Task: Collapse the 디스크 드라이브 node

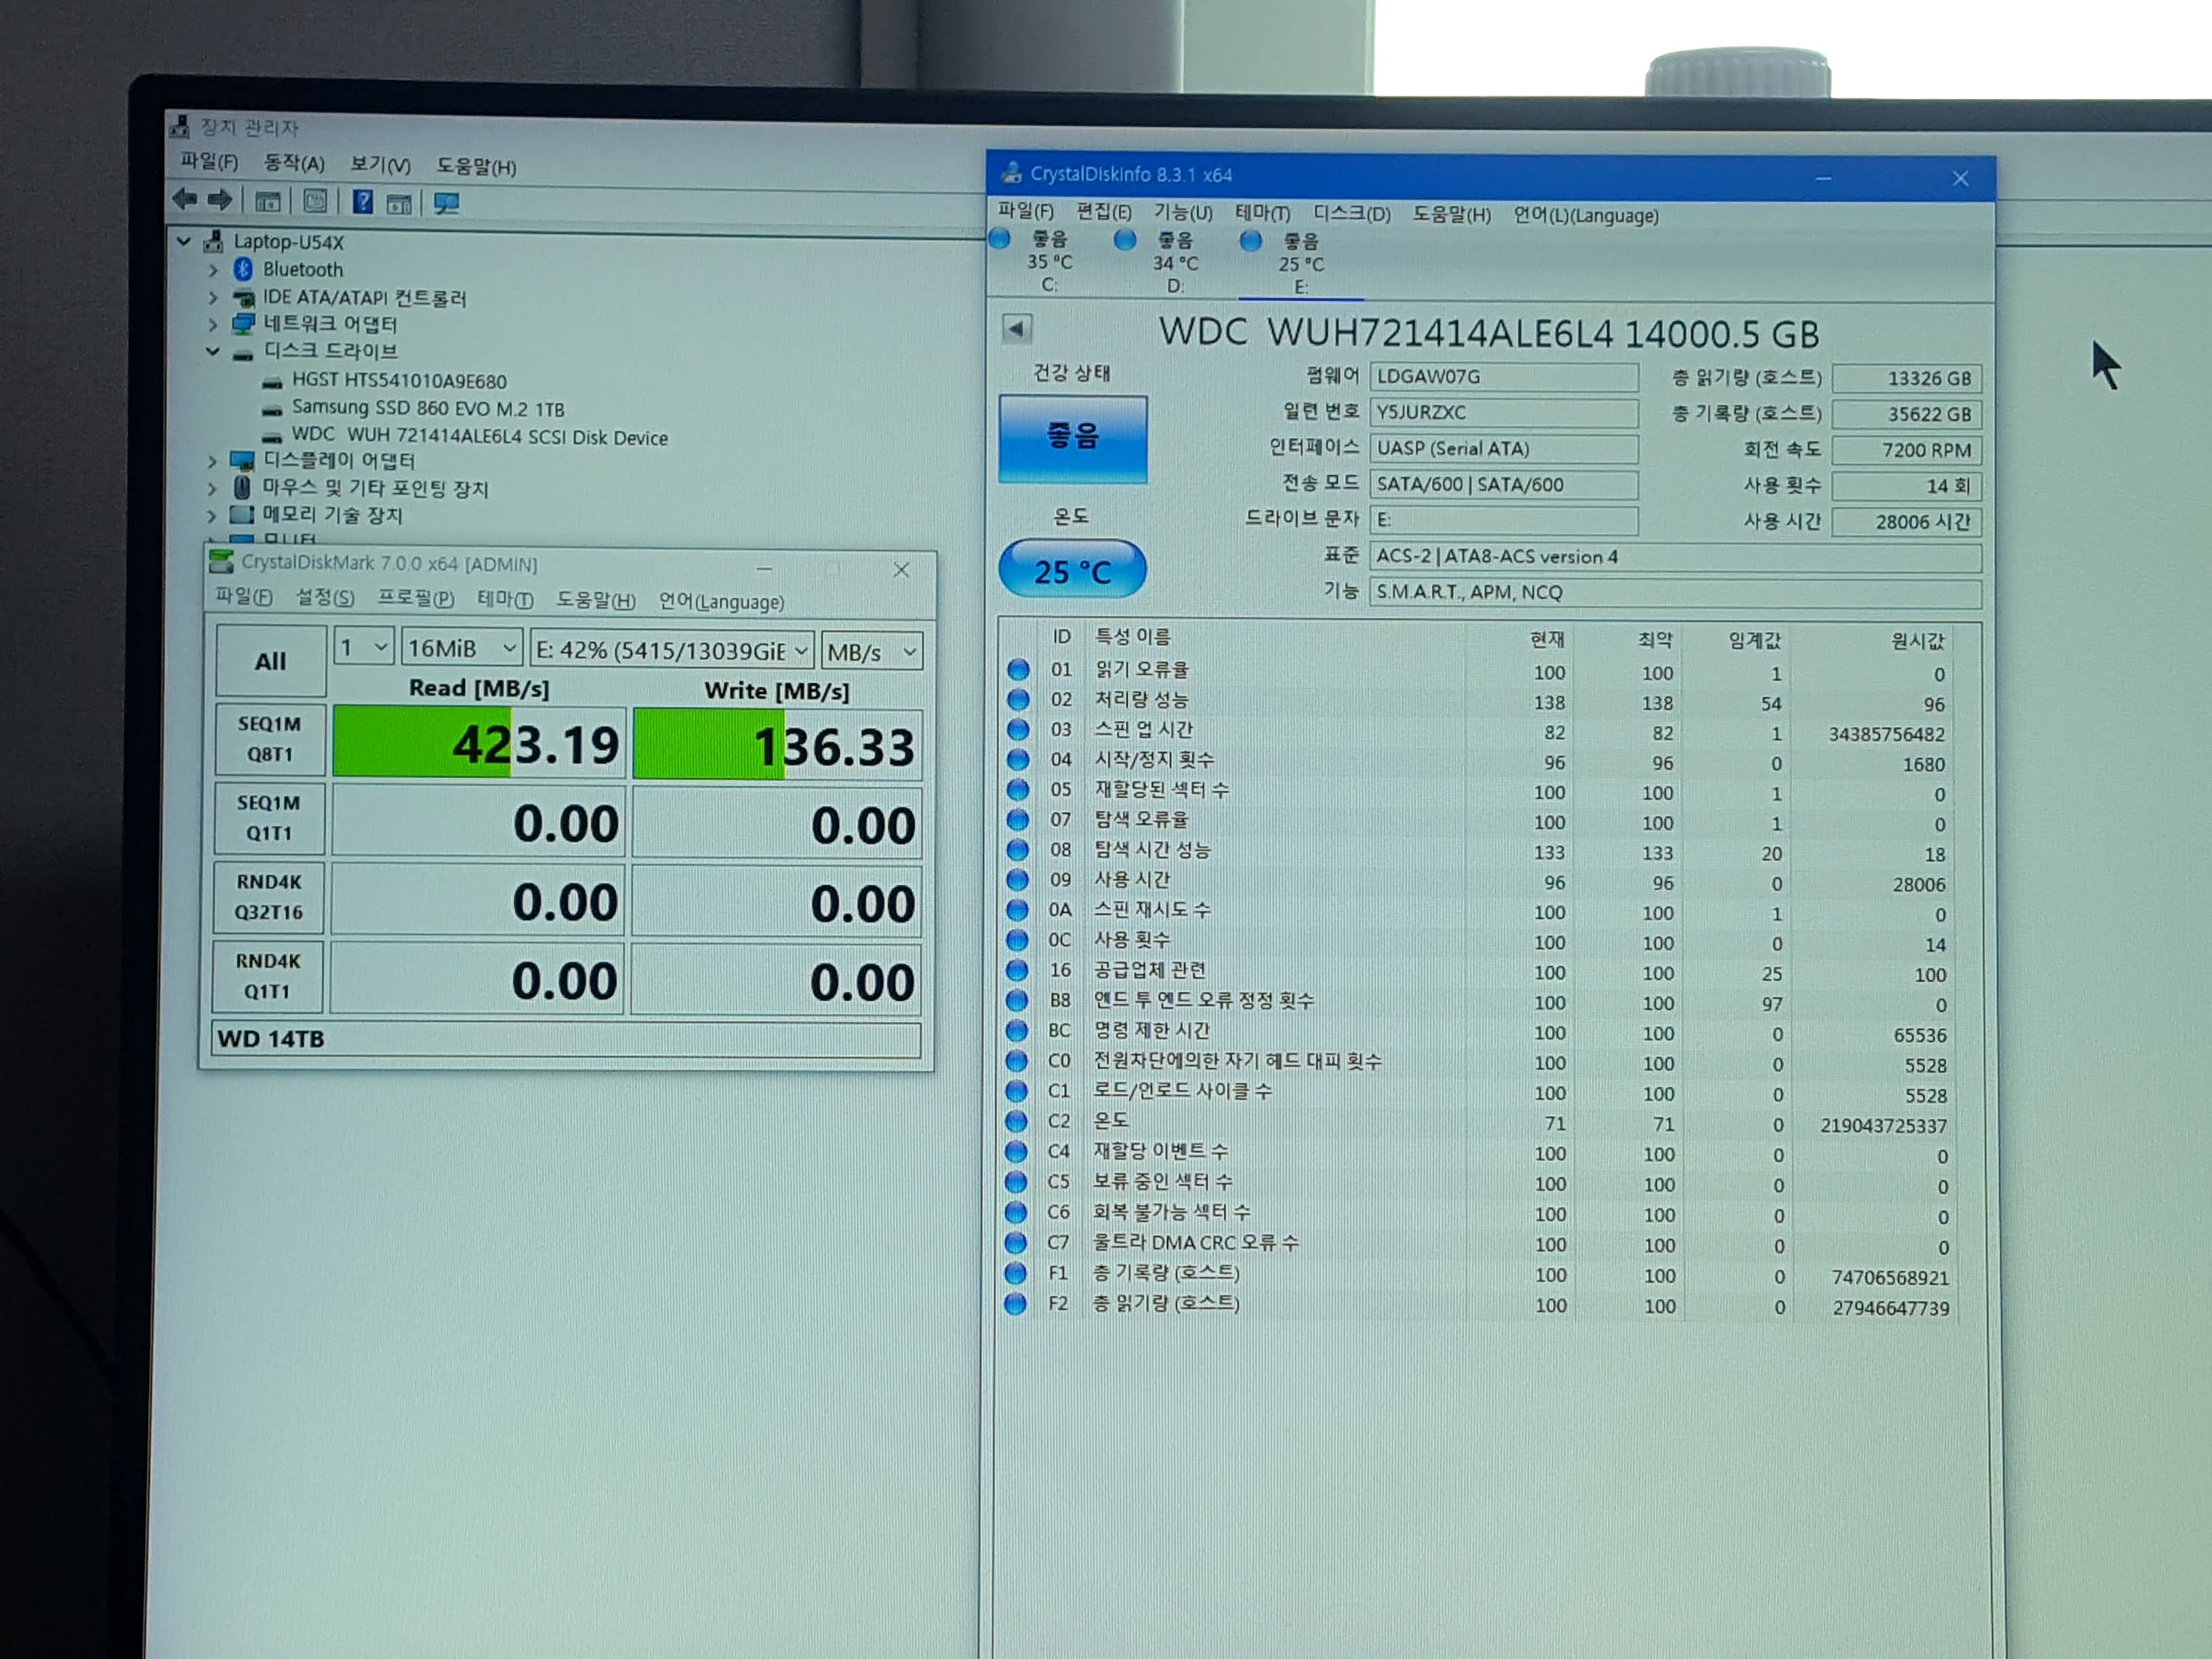Action: 213,351
